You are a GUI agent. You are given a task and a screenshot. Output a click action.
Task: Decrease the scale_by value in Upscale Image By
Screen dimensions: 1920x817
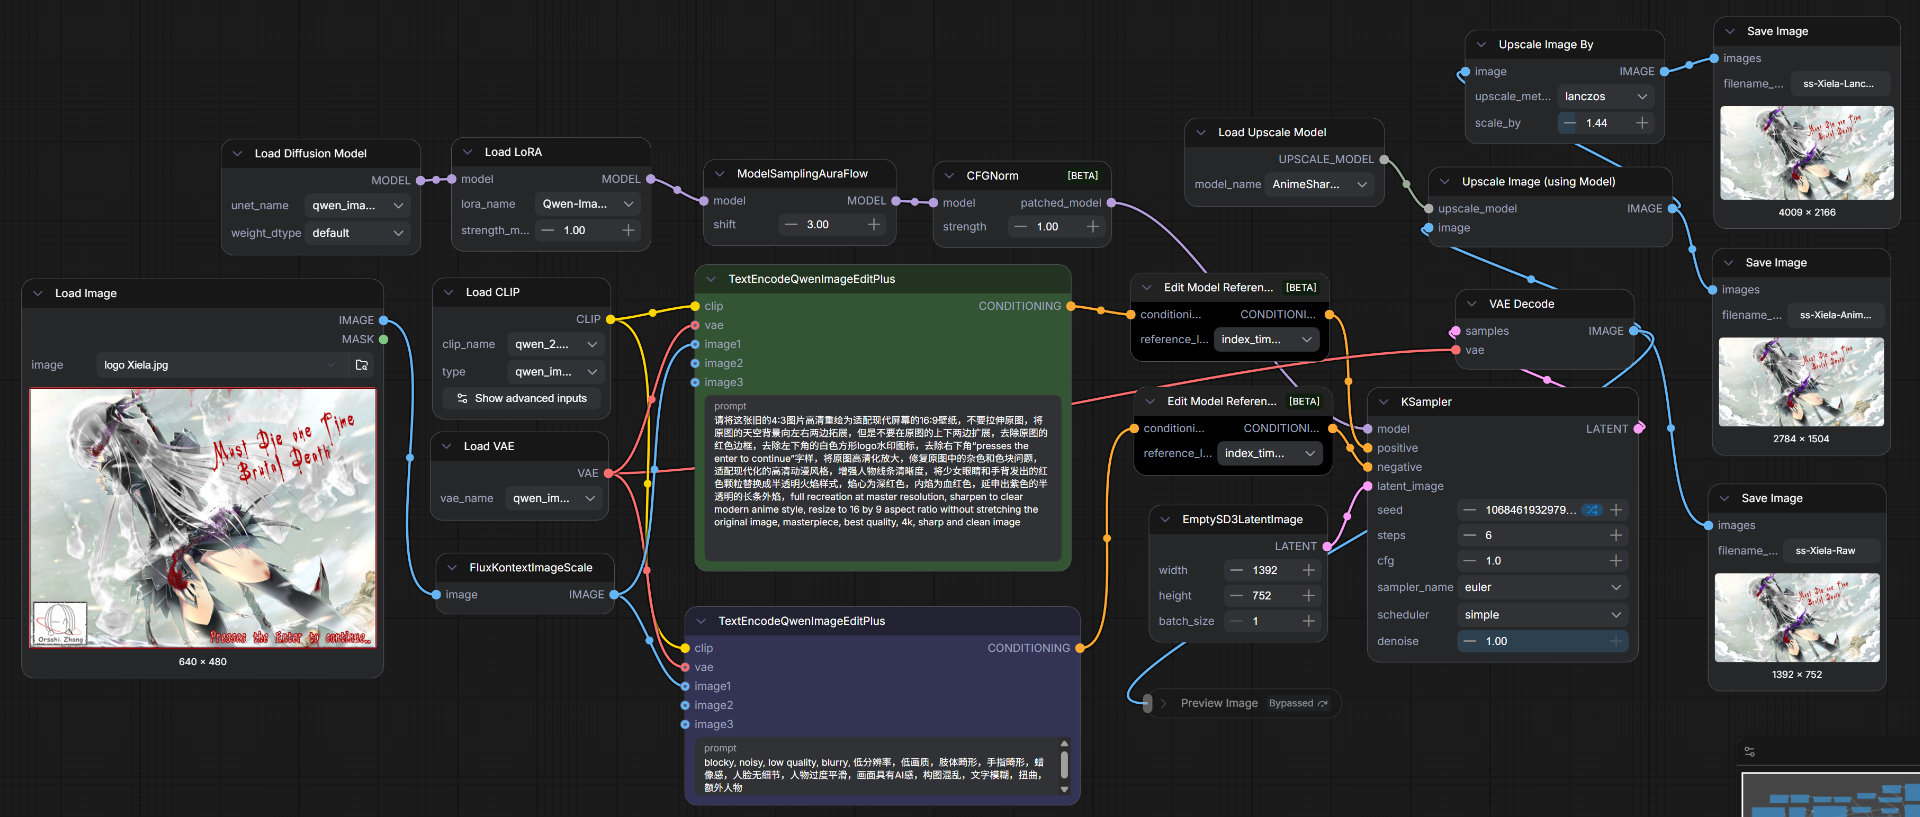pos(1569,123)
